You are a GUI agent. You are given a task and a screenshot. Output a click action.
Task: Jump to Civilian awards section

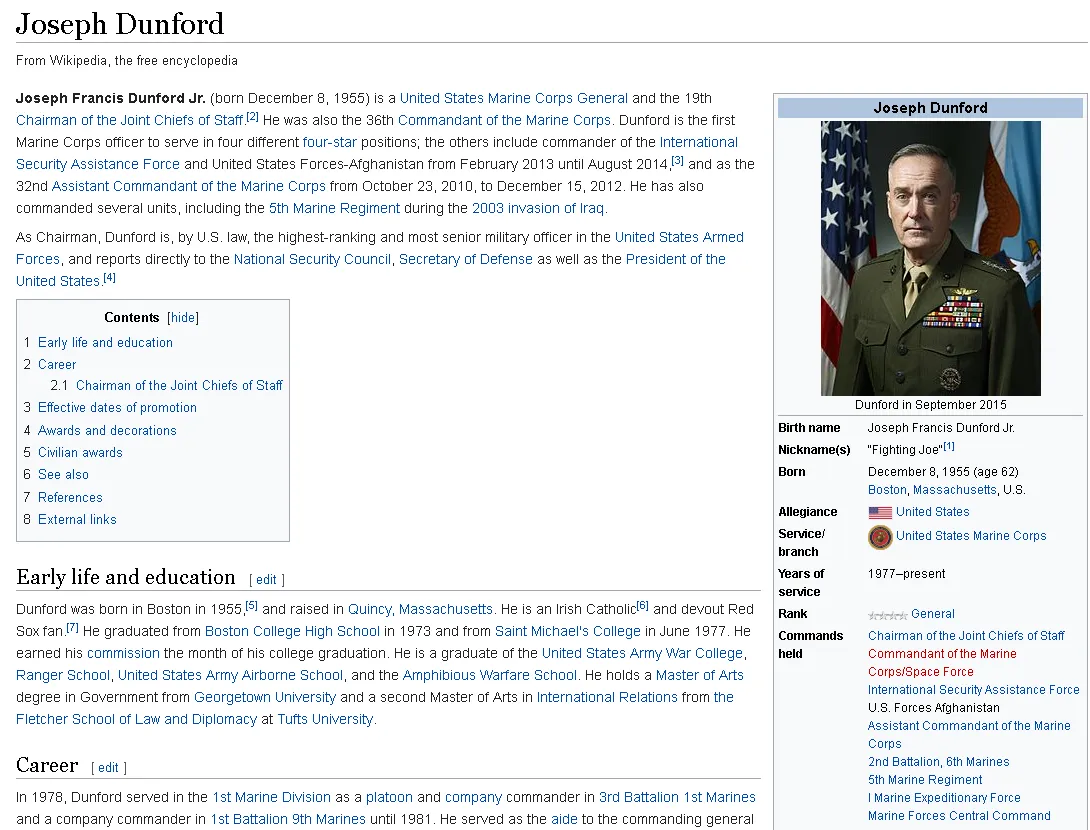coord(80,453)
